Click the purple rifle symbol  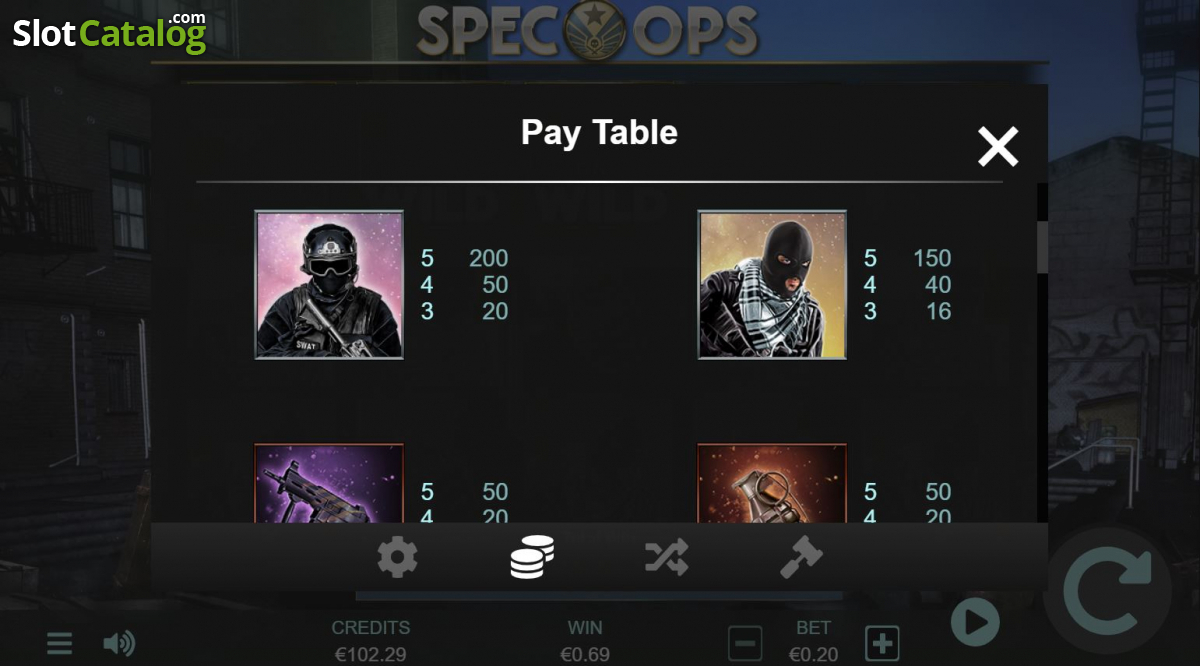coord(329,483)
